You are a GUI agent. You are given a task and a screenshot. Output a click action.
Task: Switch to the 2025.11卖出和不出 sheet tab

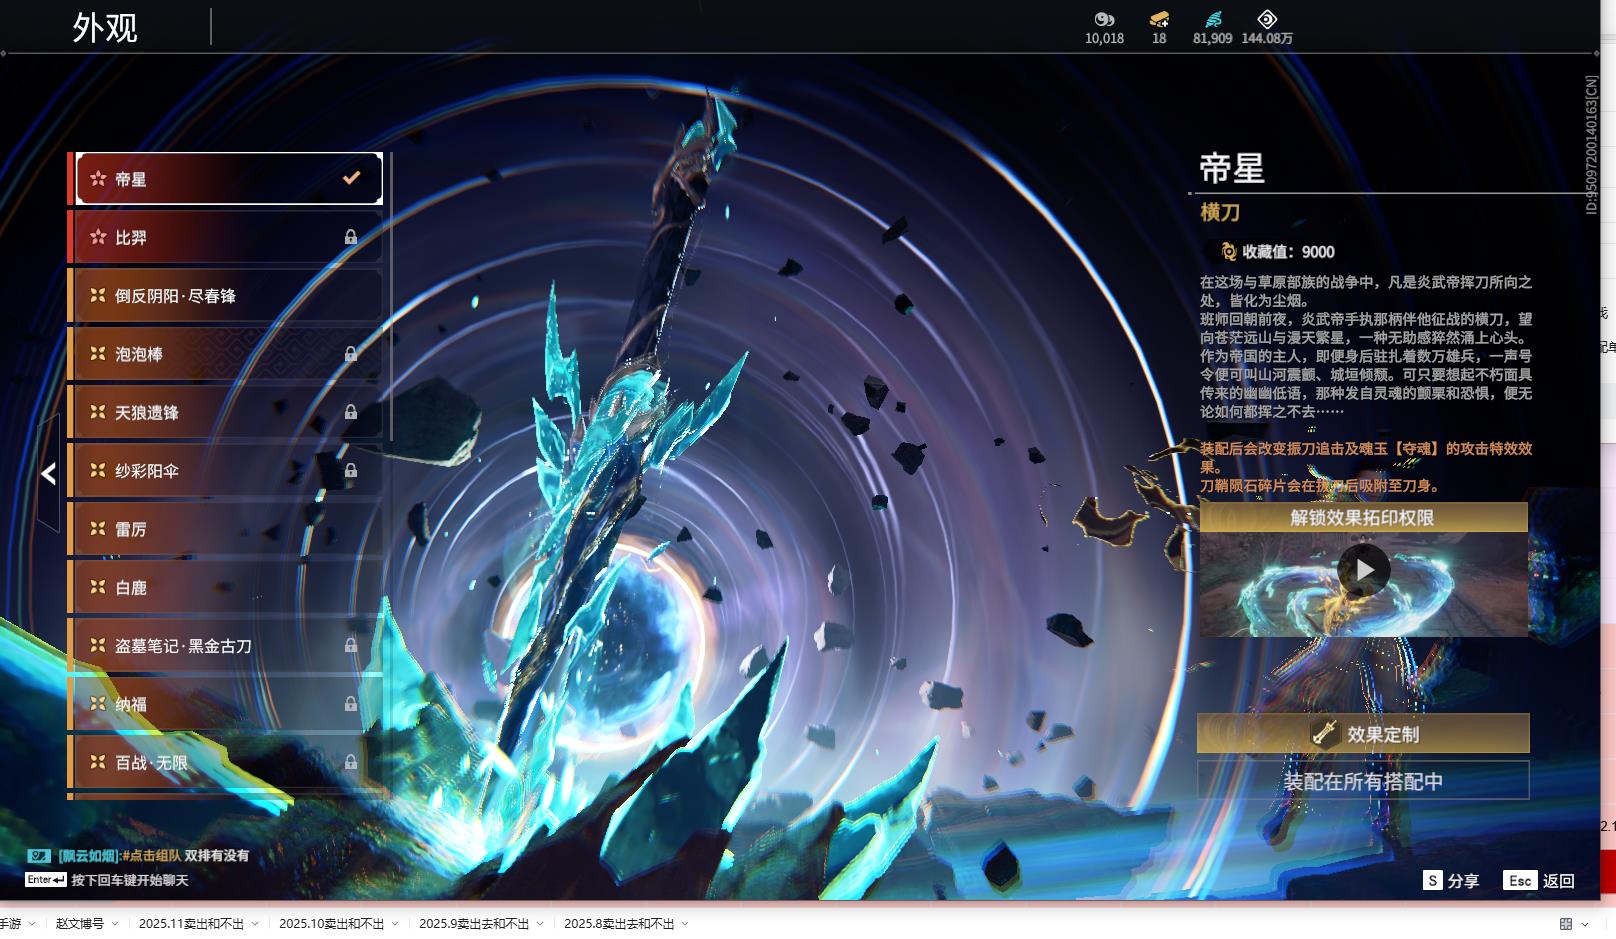(191, 924)
